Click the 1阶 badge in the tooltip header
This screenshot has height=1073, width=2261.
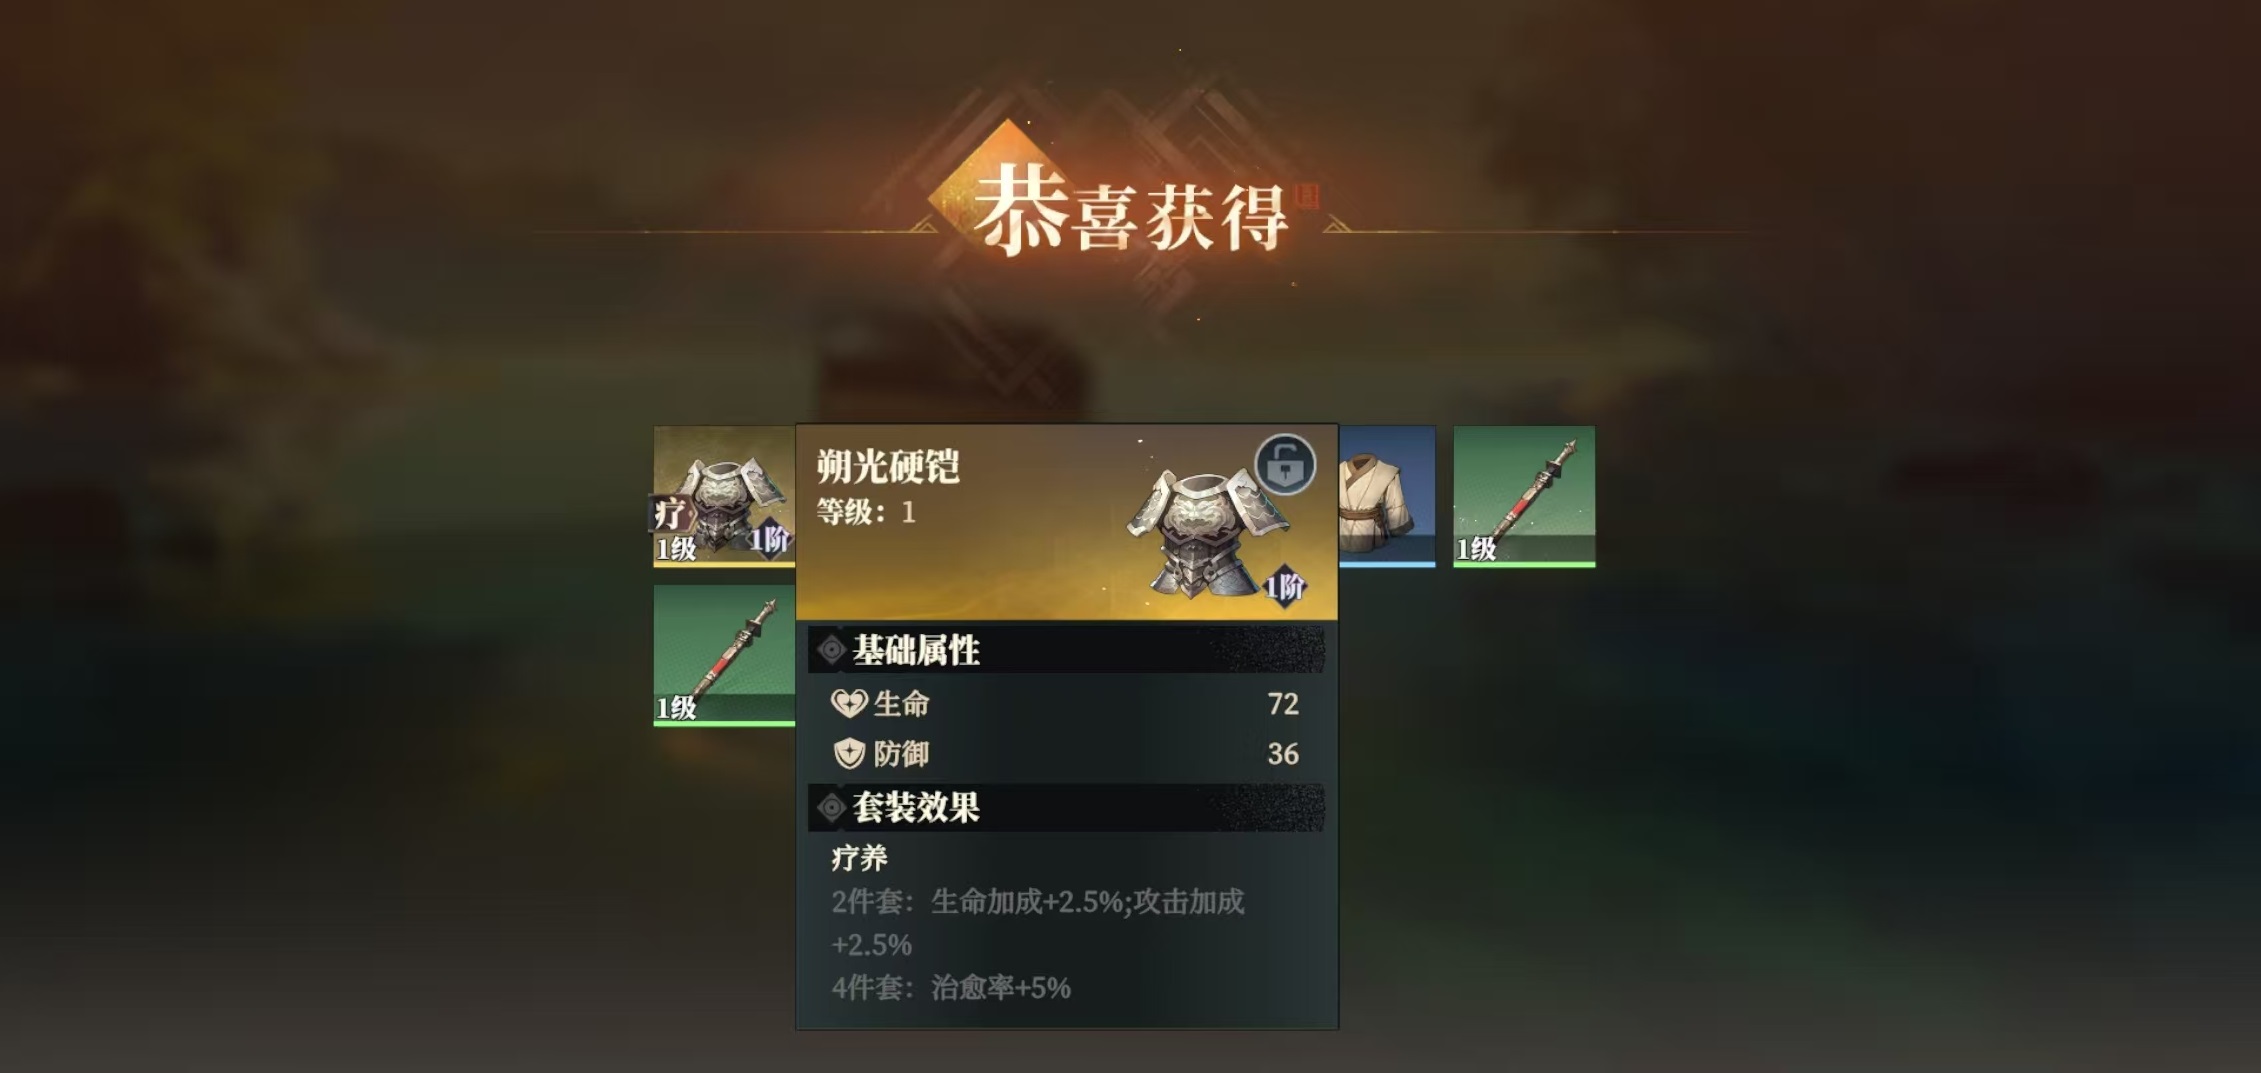tap(1285, 587)
